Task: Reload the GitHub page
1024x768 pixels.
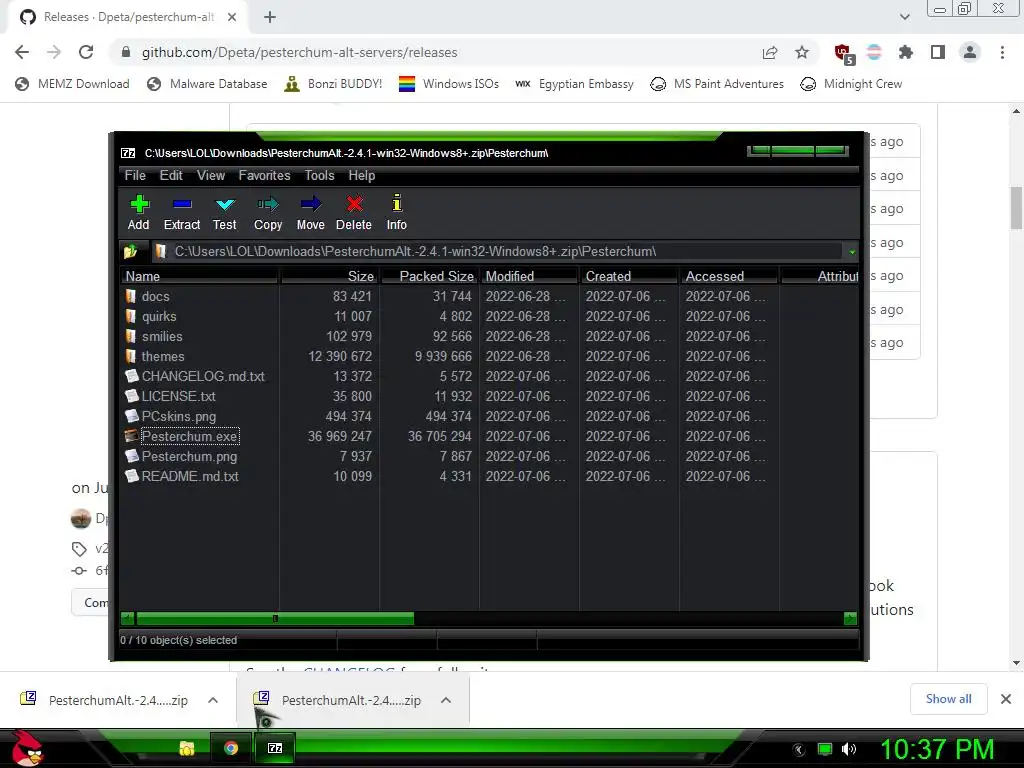Action: pos(86,52)
